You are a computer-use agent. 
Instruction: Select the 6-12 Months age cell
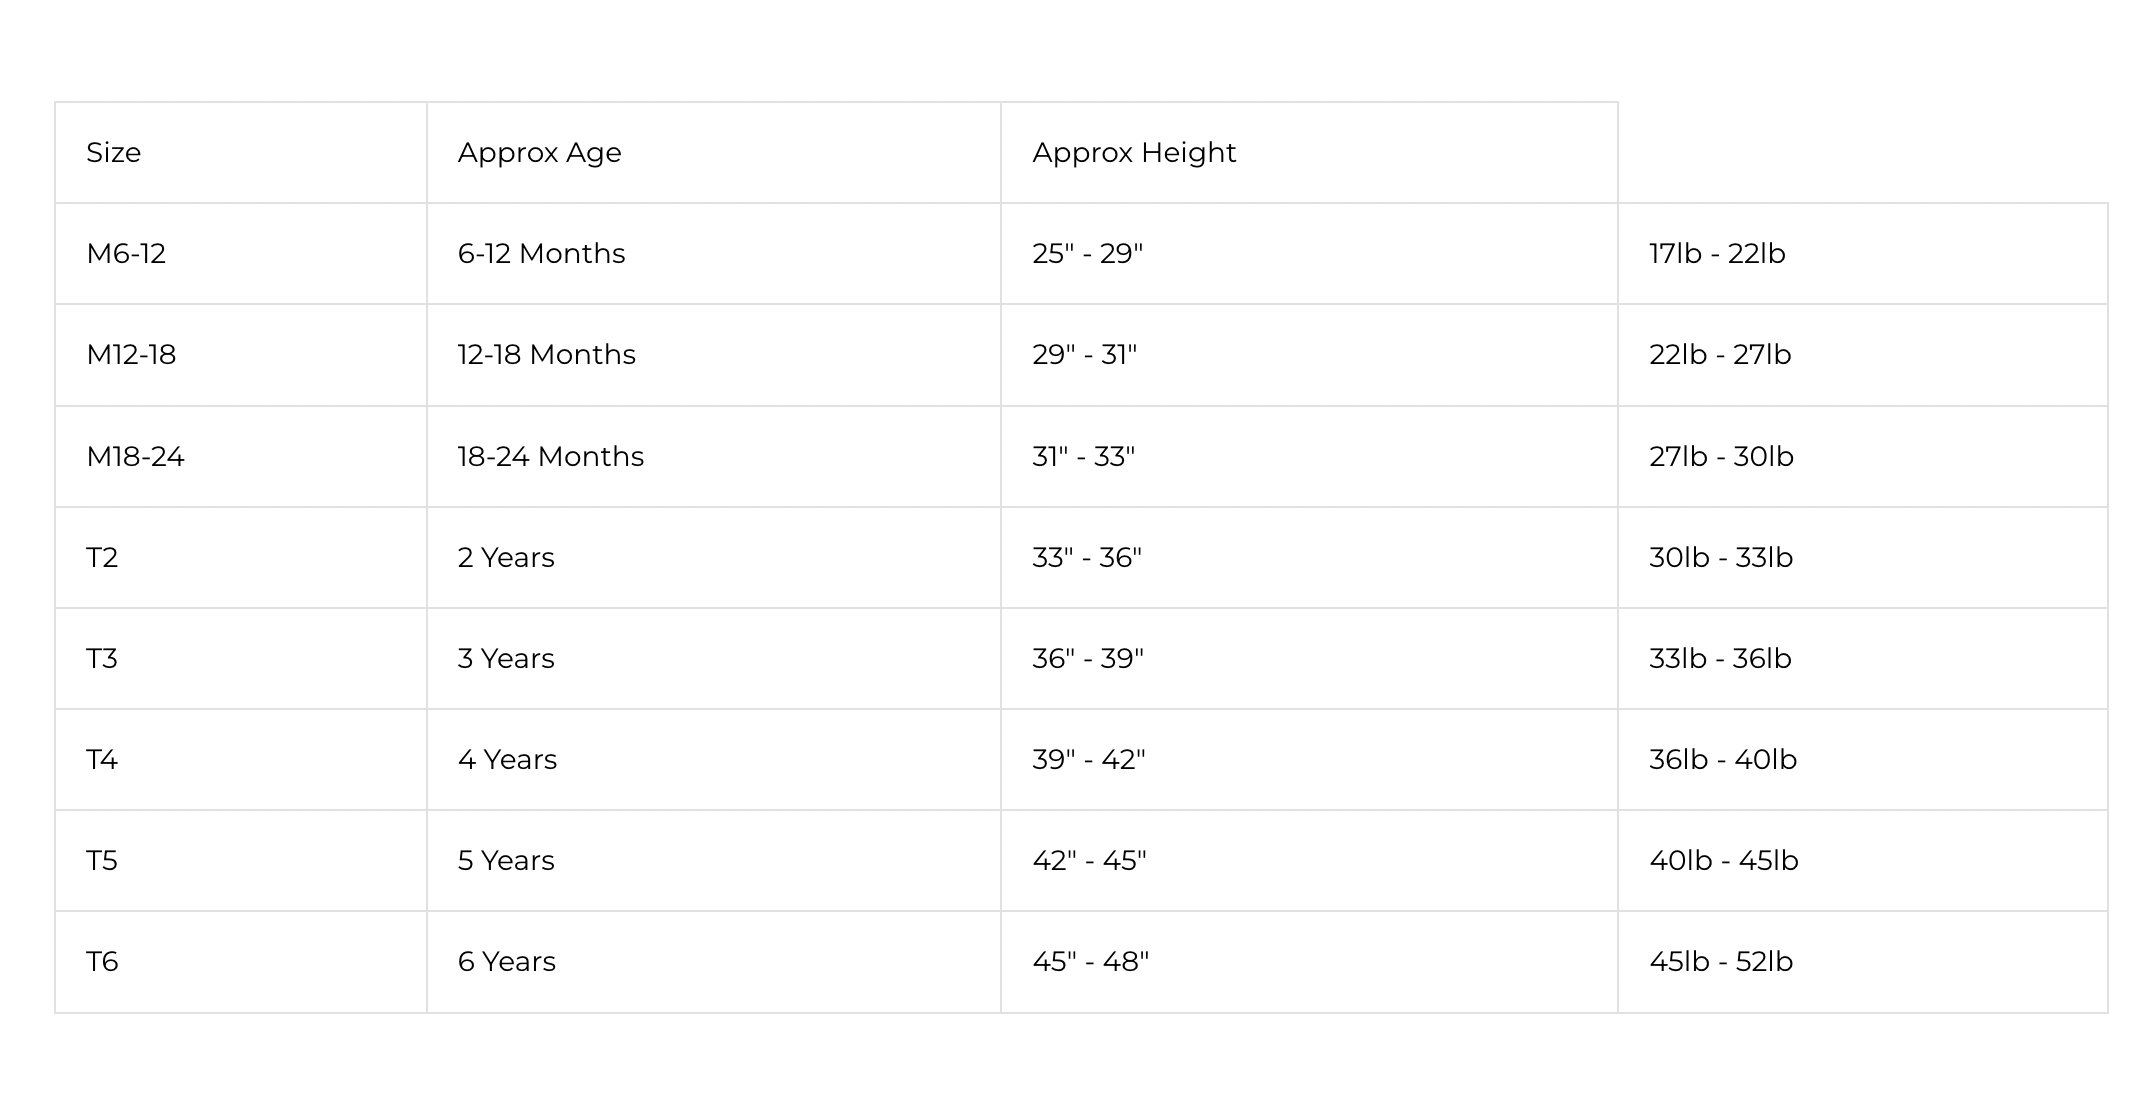point(541,254)
